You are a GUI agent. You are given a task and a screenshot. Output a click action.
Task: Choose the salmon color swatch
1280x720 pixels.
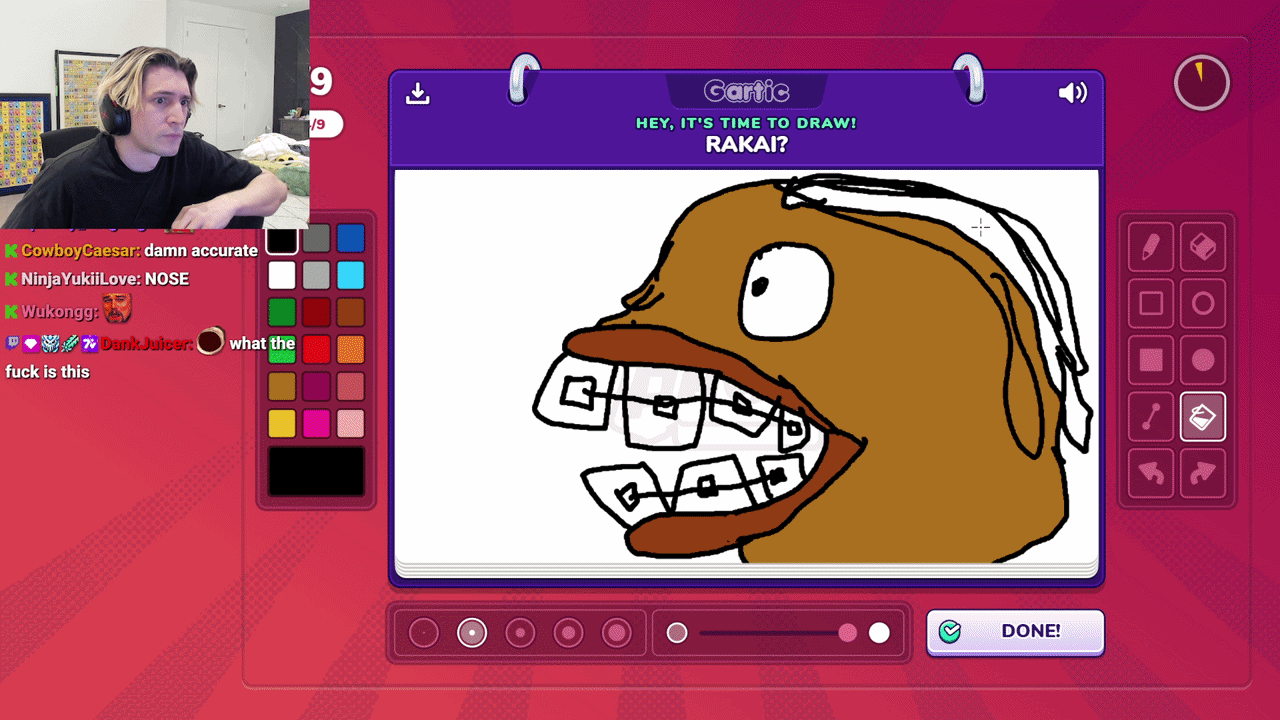(350, 386)
